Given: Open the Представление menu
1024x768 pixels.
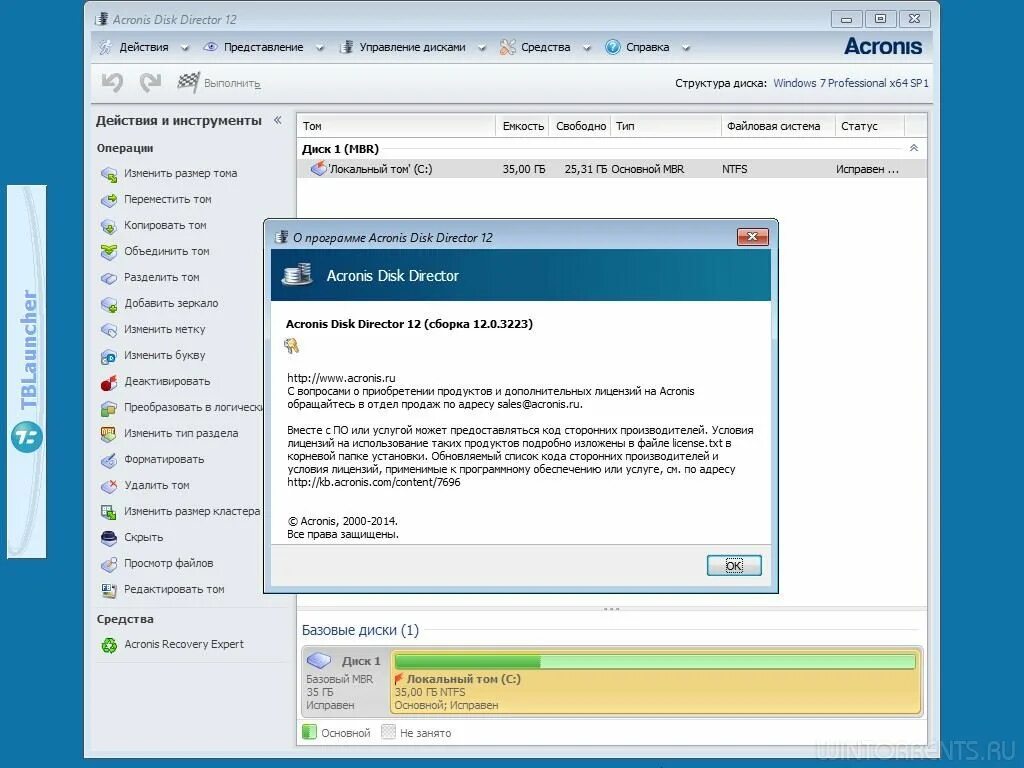Looking at the screenshot, I should (x=263, y=47).
